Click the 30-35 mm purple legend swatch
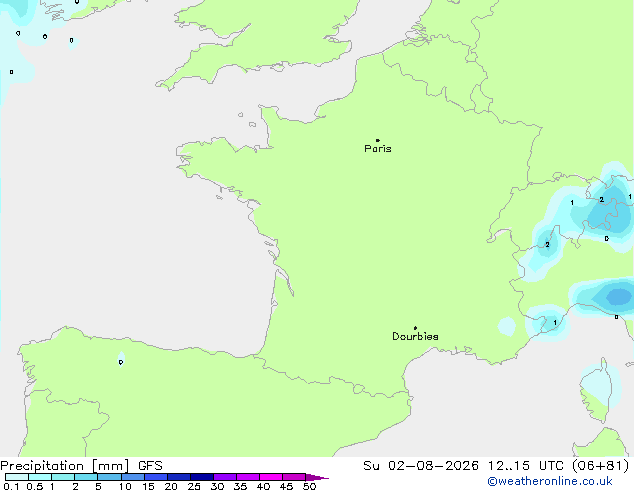Viewport: 634px width, 490px height. pyautogui.click(x=225, y=477)
